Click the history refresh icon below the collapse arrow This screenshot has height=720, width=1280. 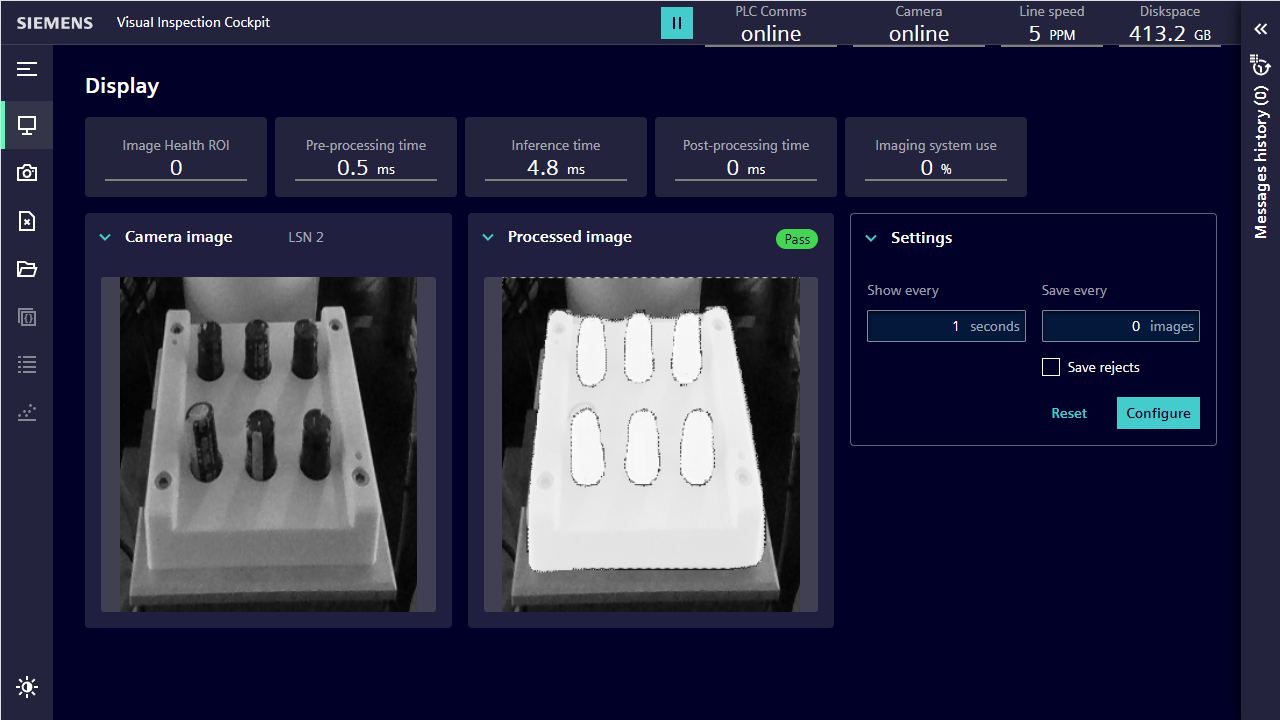[1260, 65]
